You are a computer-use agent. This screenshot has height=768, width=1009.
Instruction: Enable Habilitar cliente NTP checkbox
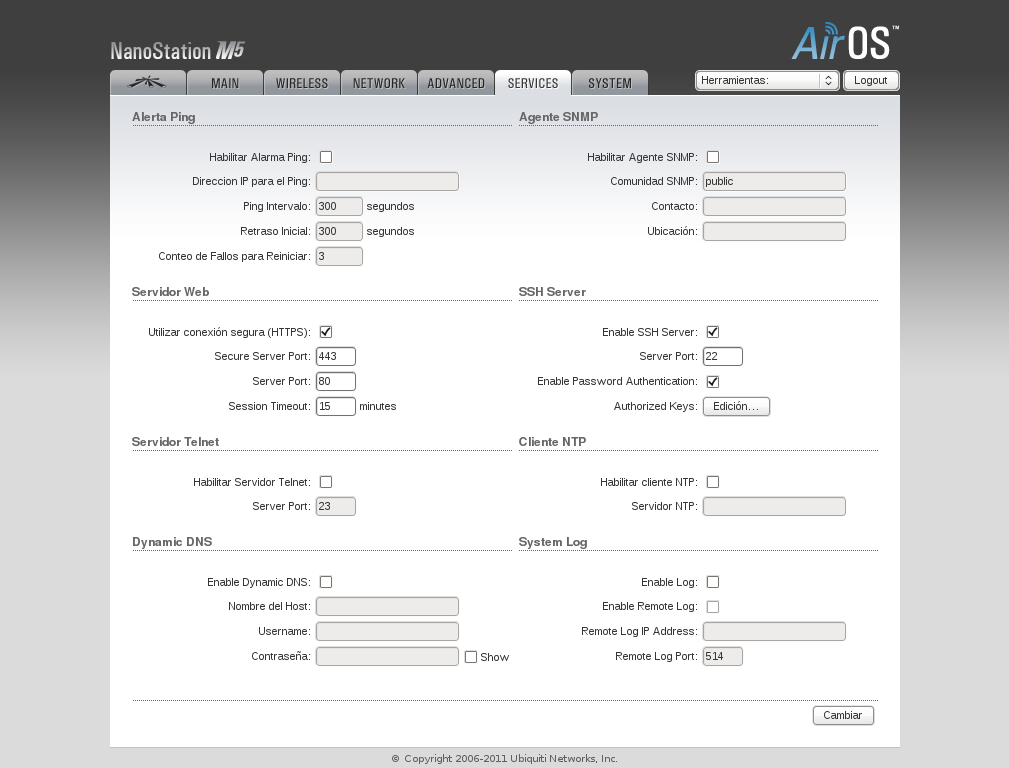(x=713, y=482)
